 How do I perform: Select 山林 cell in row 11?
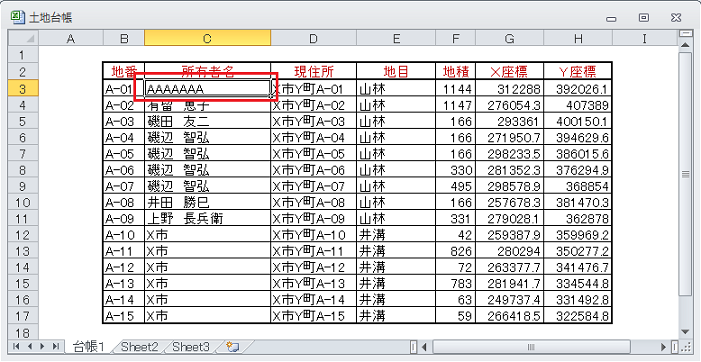click(396, 219)
